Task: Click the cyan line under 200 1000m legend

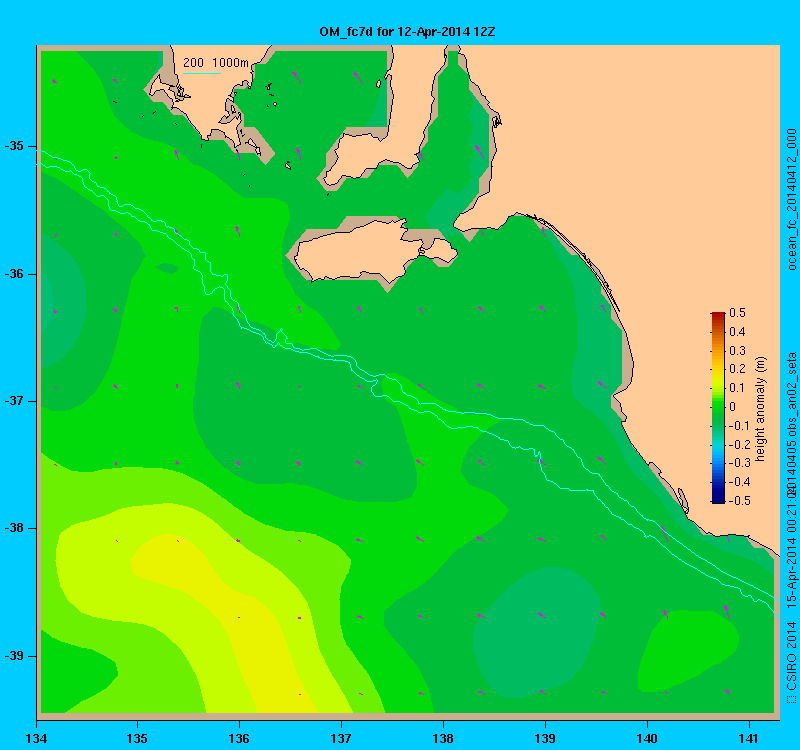Action: click(x=202, y=73)
